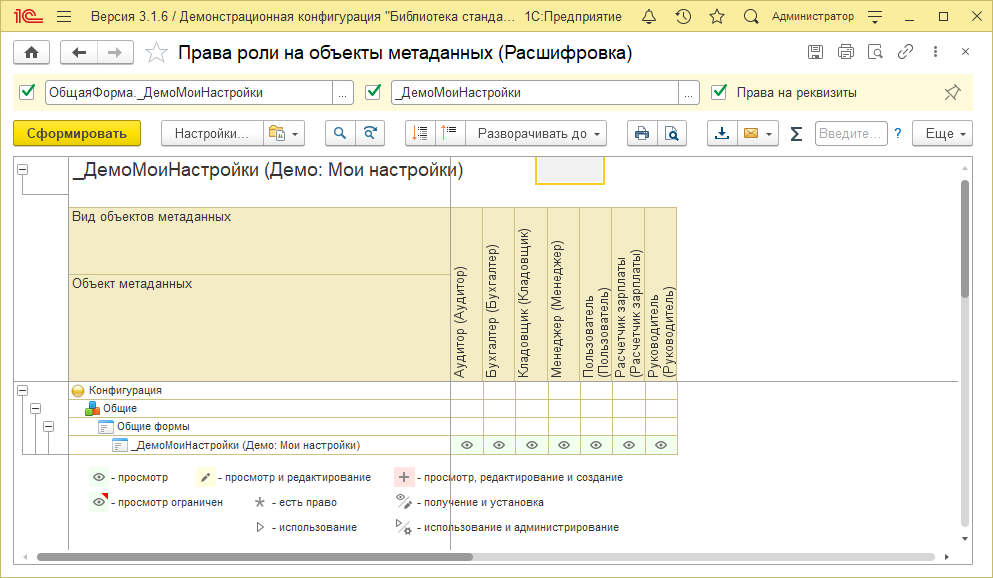
Task: Select the Общие row
Action: 260,408
